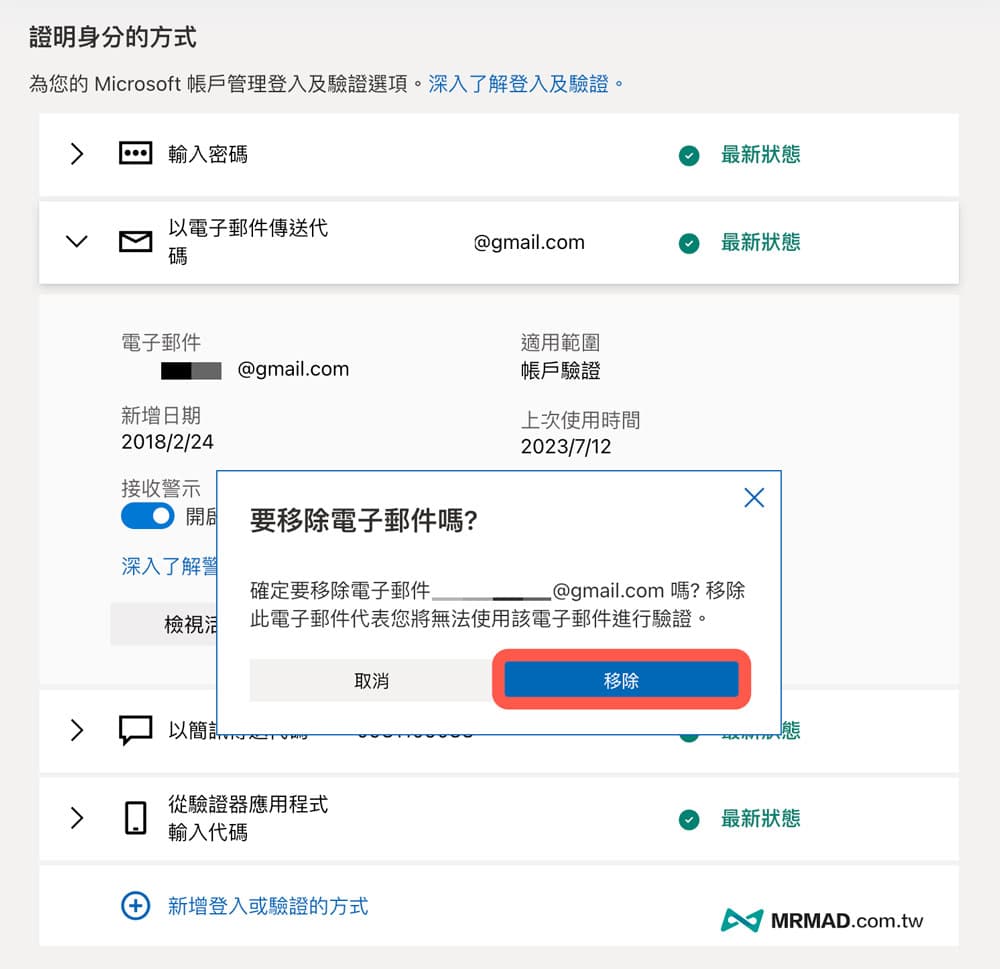The image size is (1000, 969).
Task: Expand the 從驗證器應用程式輸入代碼 row chevron
Action: click(77, 818)
